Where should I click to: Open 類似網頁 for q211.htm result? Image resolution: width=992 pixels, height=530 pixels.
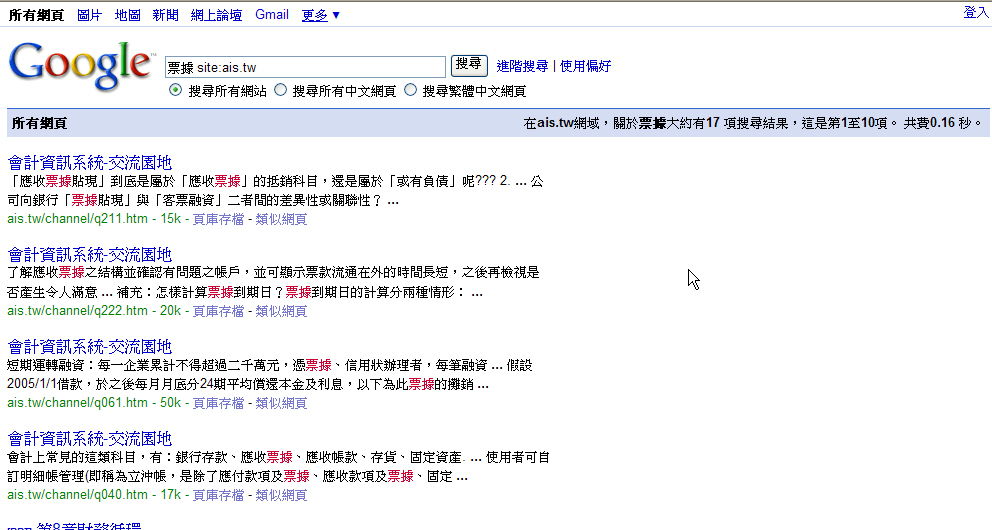(281, 219)
